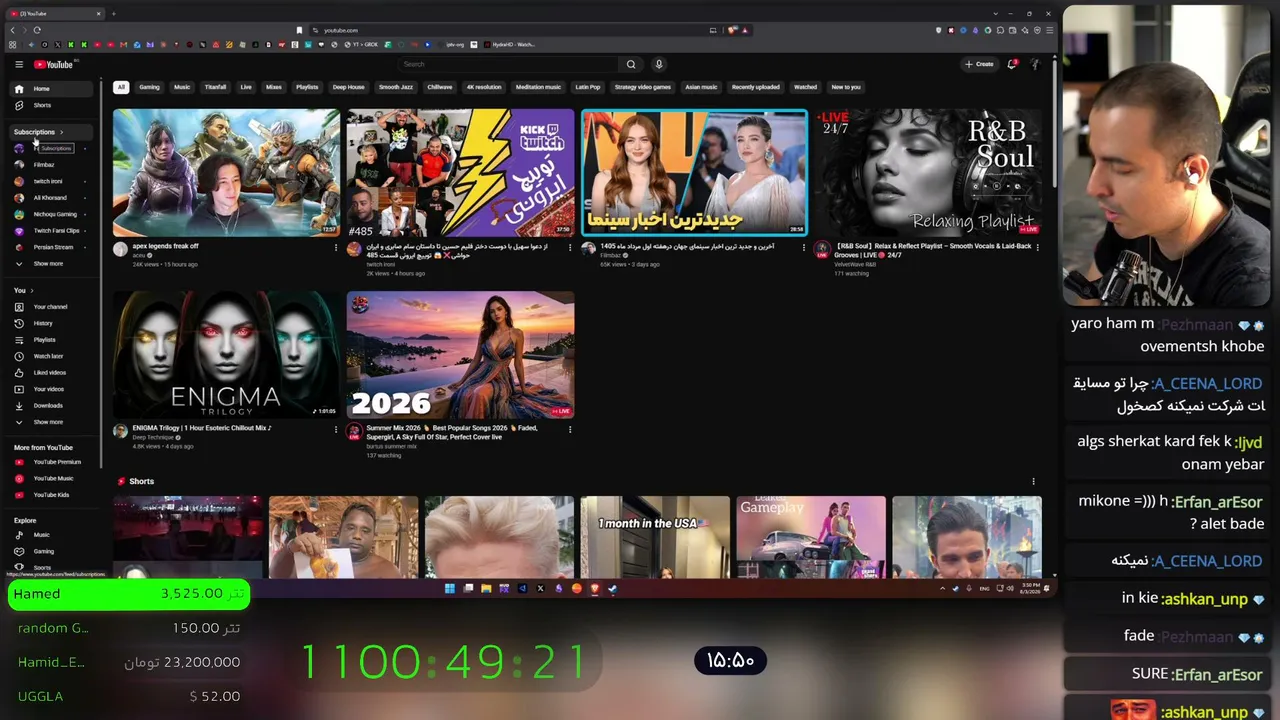This screenshot has width=1280, height=720.
Task: Select the Gaming filter chip
Action: 149,87
